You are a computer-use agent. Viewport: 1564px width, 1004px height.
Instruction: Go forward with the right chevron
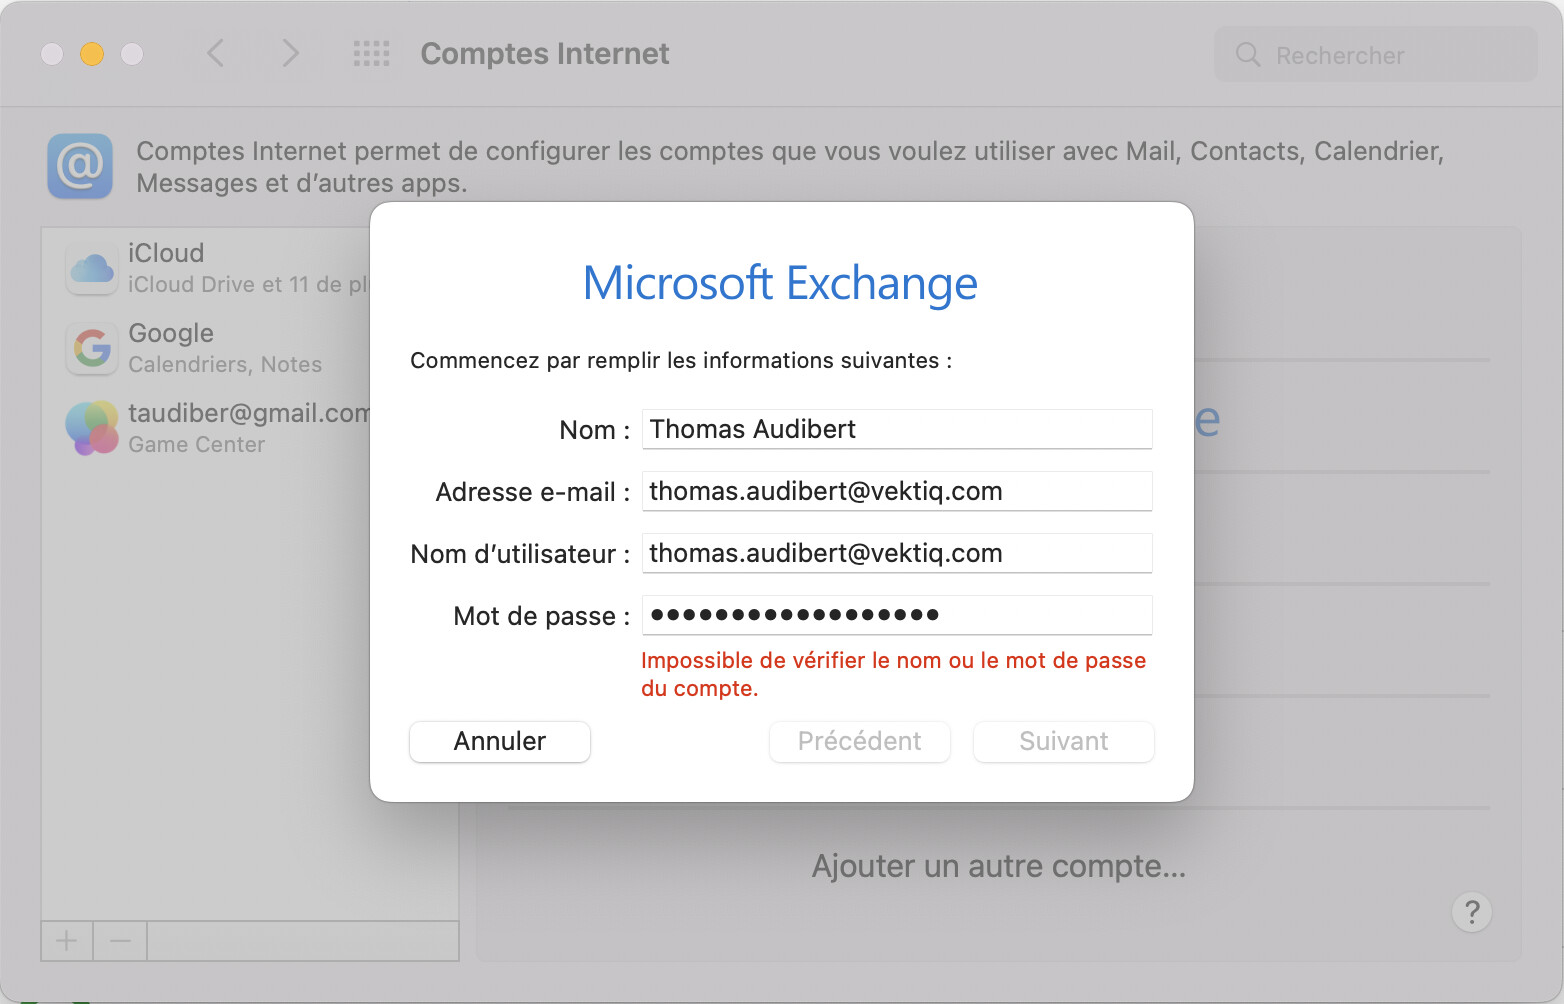click(290, 53)
